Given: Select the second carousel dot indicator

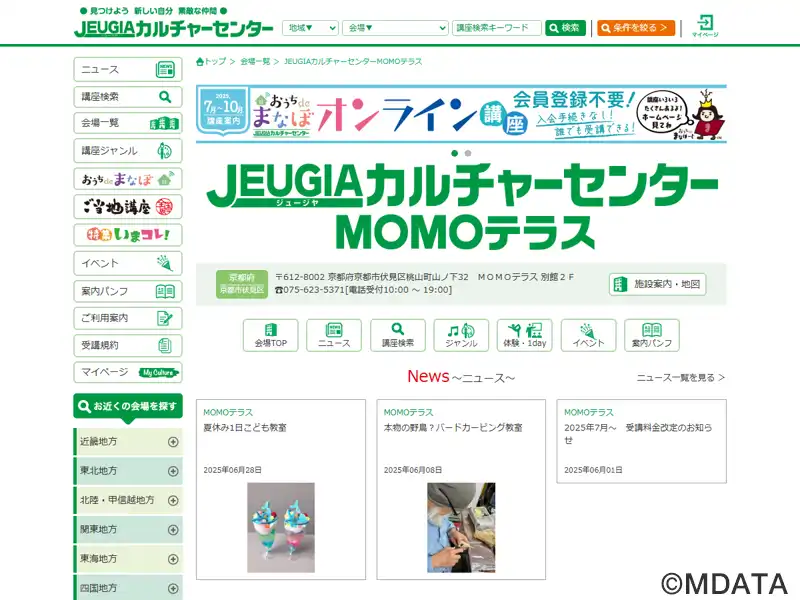Looking at the screenshot, I should pos(468,153).
